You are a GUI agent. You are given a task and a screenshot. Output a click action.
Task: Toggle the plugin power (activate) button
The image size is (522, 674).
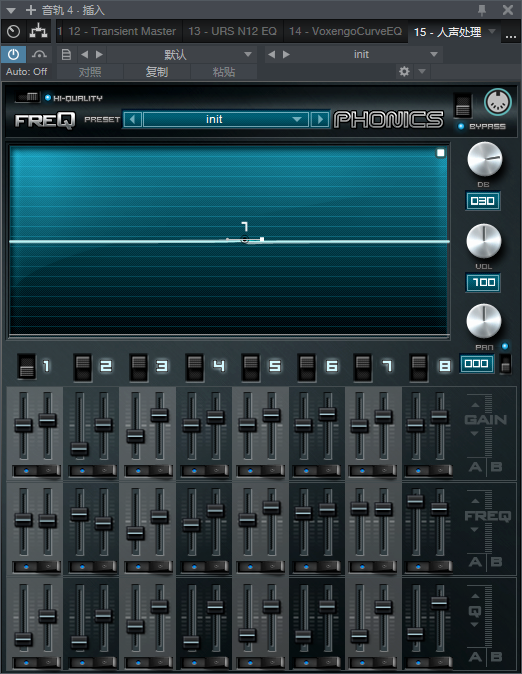point(13,55)
